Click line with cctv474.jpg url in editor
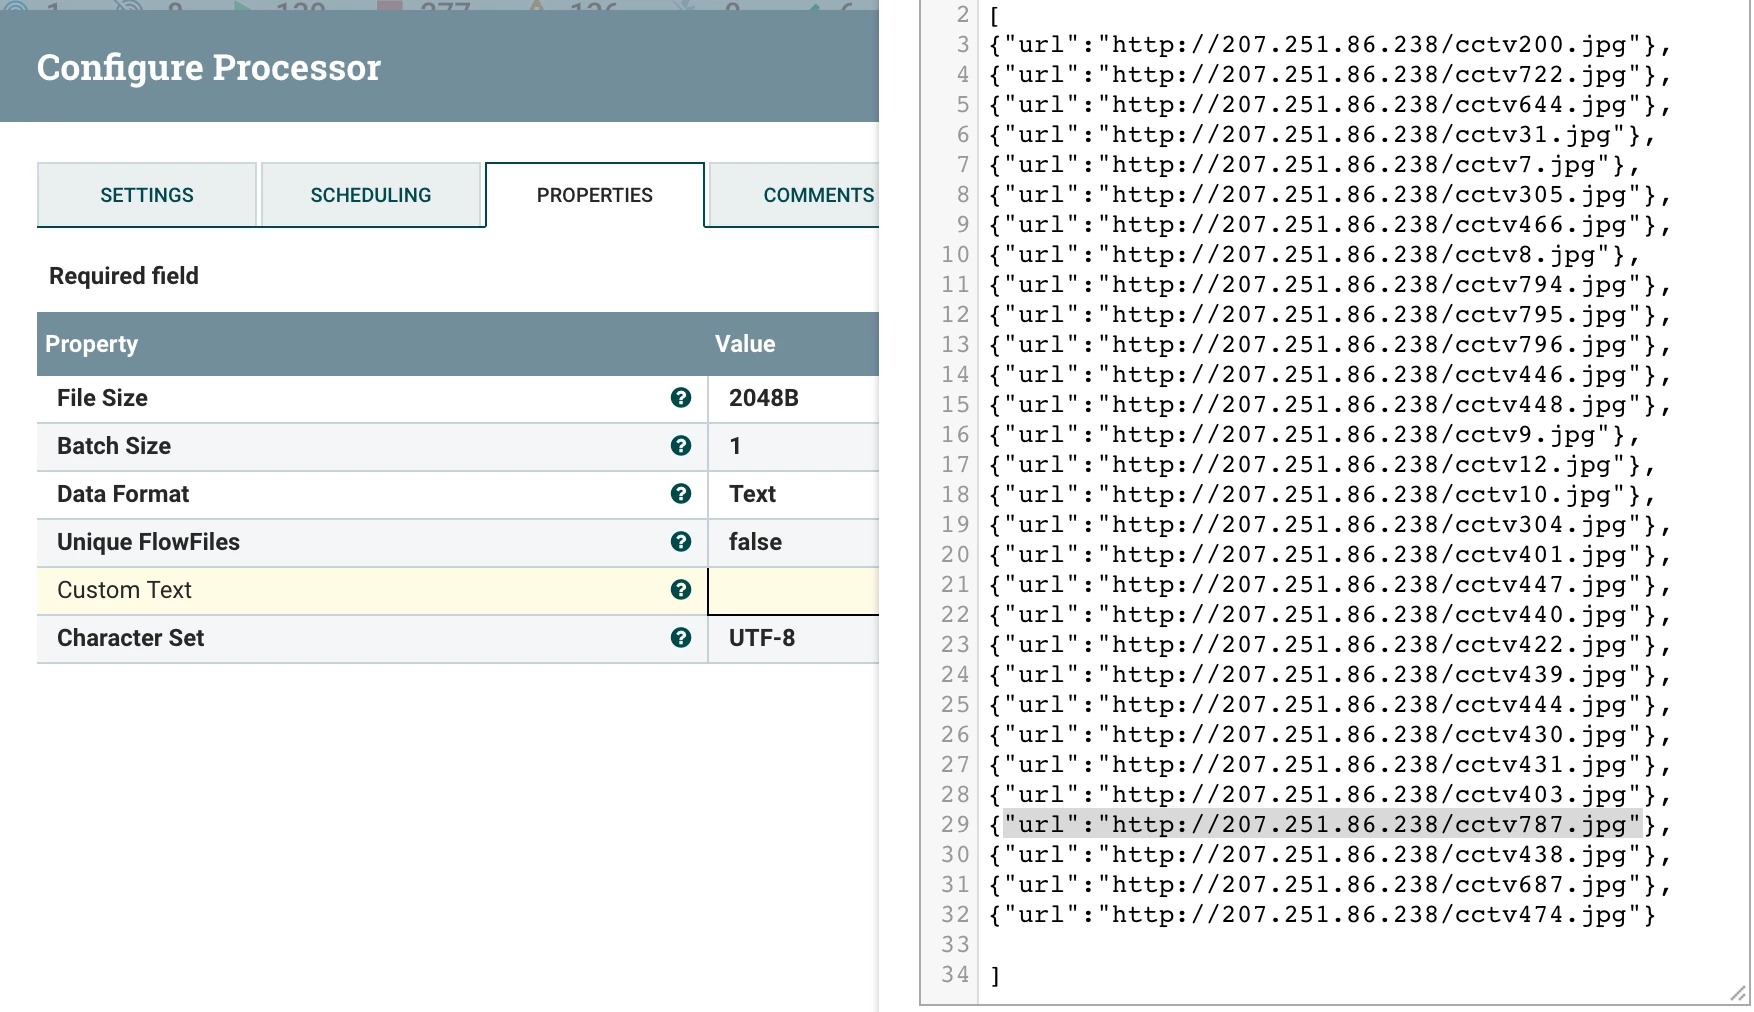 1322,914
